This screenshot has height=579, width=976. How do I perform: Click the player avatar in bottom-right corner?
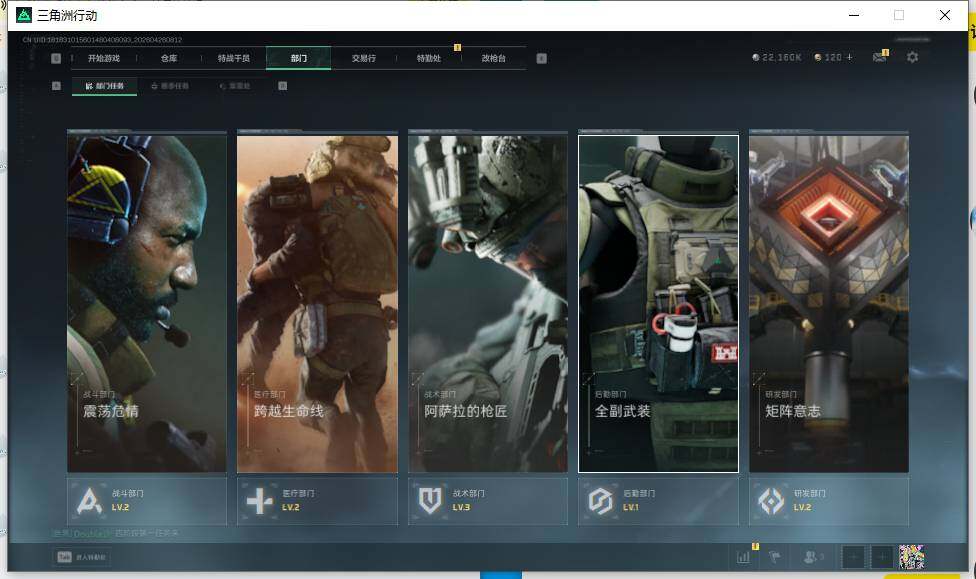[x=912, y=557]
